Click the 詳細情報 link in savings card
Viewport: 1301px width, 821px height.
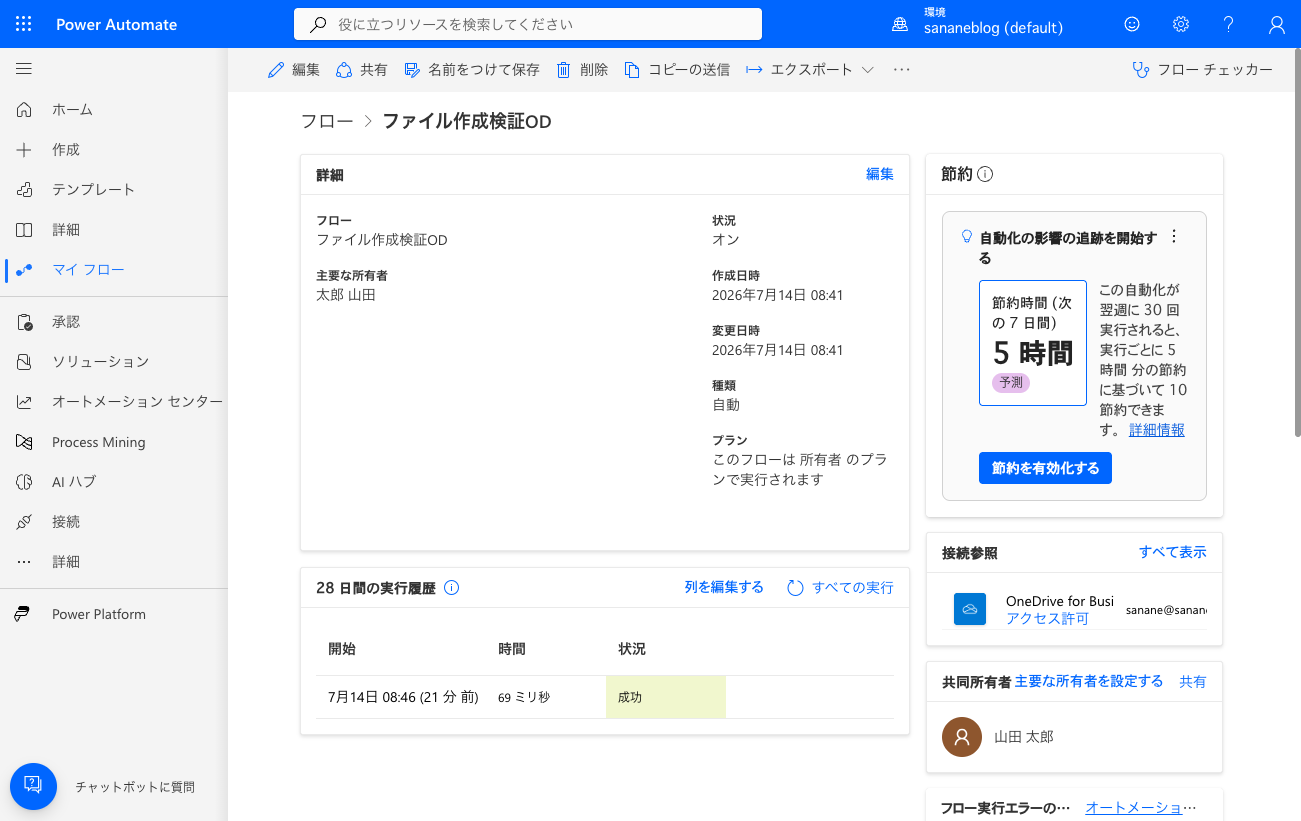1157,430
